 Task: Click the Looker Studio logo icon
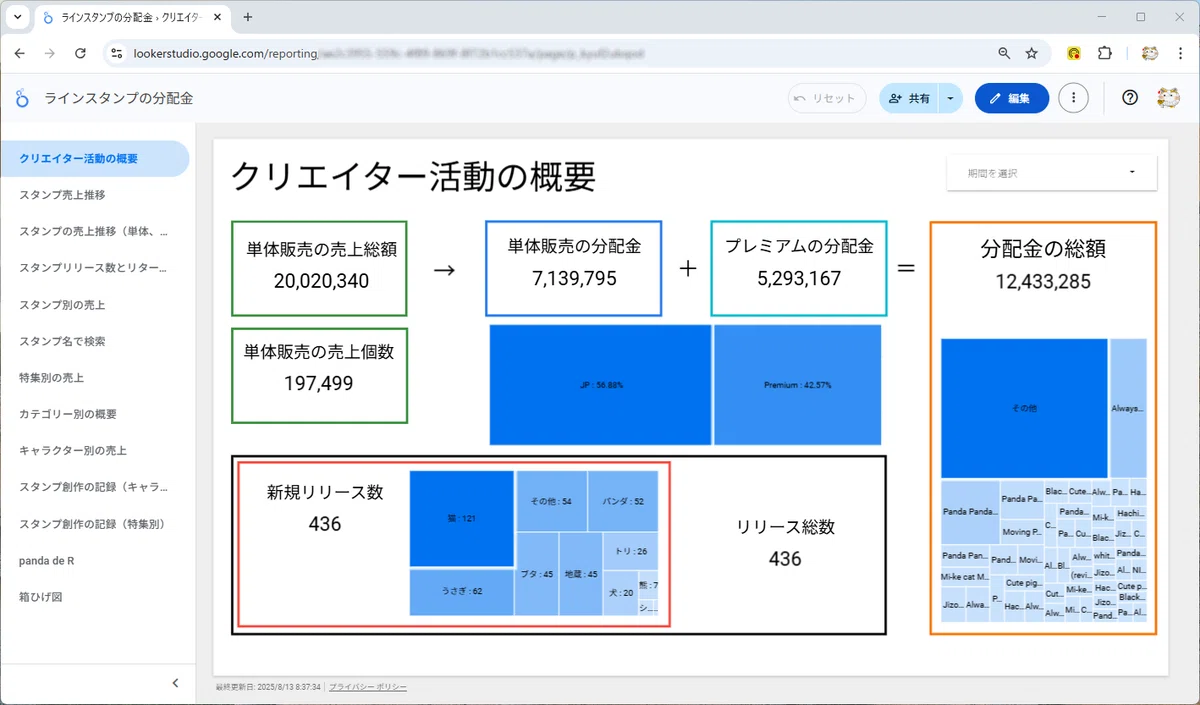point(22,98)
